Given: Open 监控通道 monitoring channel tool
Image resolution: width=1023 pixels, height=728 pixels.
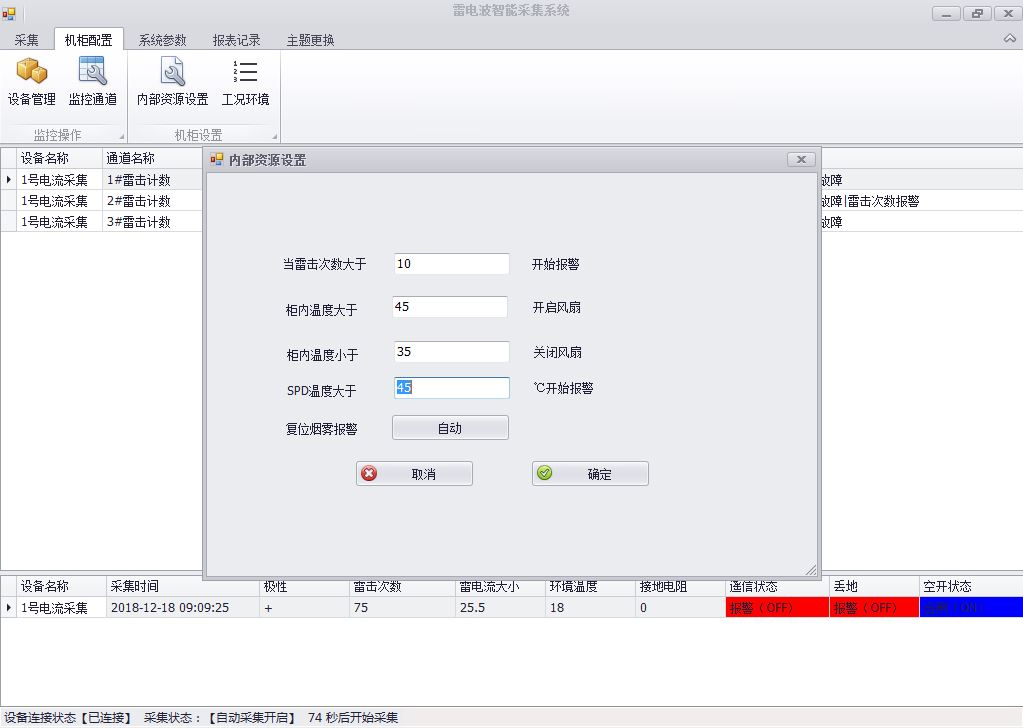Looking at the screenshot, I should point(93,82).
